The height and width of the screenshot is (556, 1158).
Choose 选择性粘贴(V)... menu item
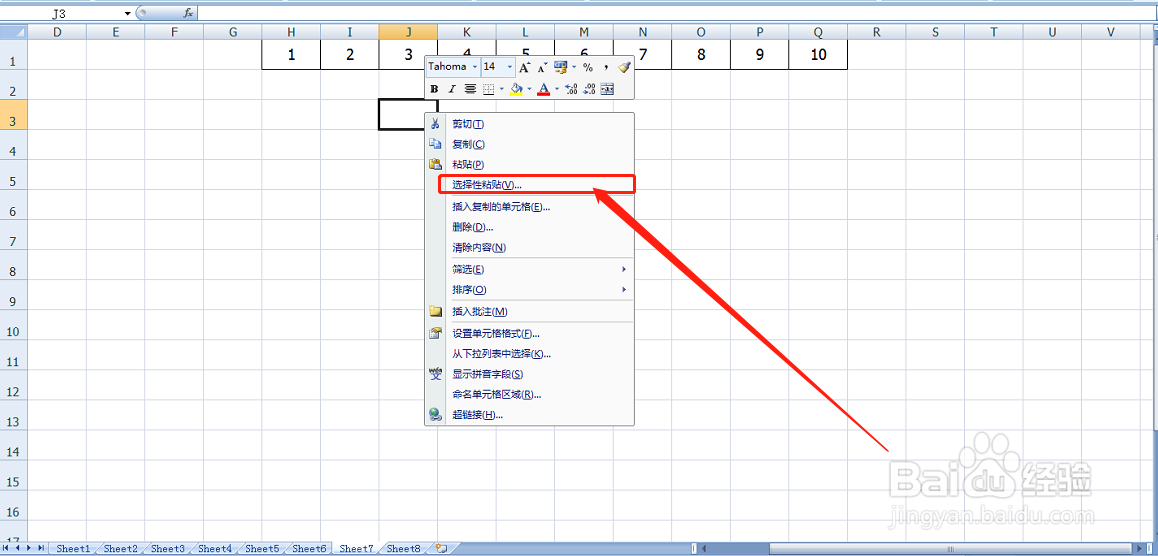point(529,184)
